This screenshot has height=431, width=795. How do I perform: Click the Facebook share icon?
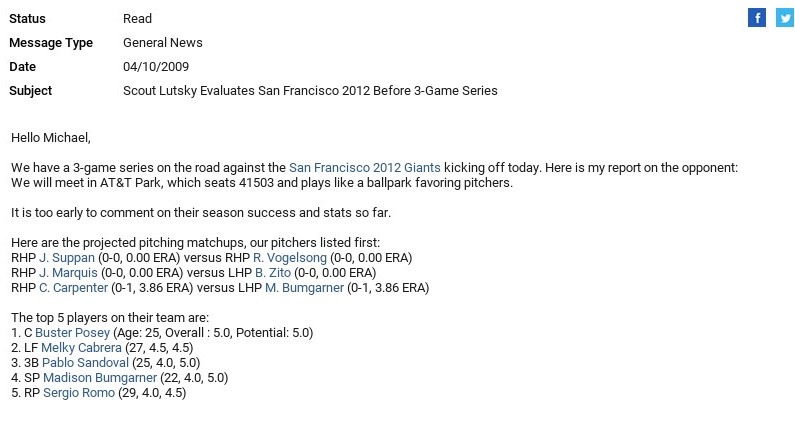[757, 18]
